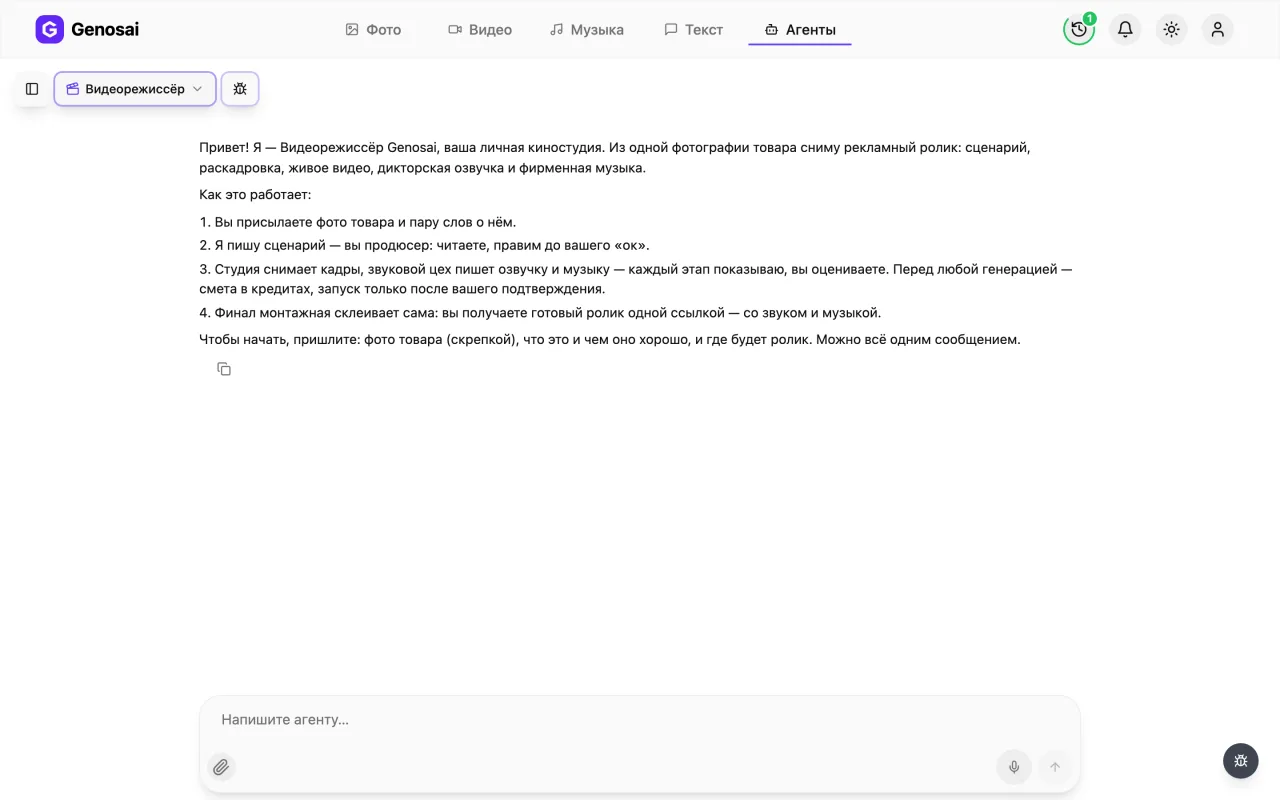
Task: Expand the Видеорежиссёр agent dropdown
Action: click(x=135, y=89)
